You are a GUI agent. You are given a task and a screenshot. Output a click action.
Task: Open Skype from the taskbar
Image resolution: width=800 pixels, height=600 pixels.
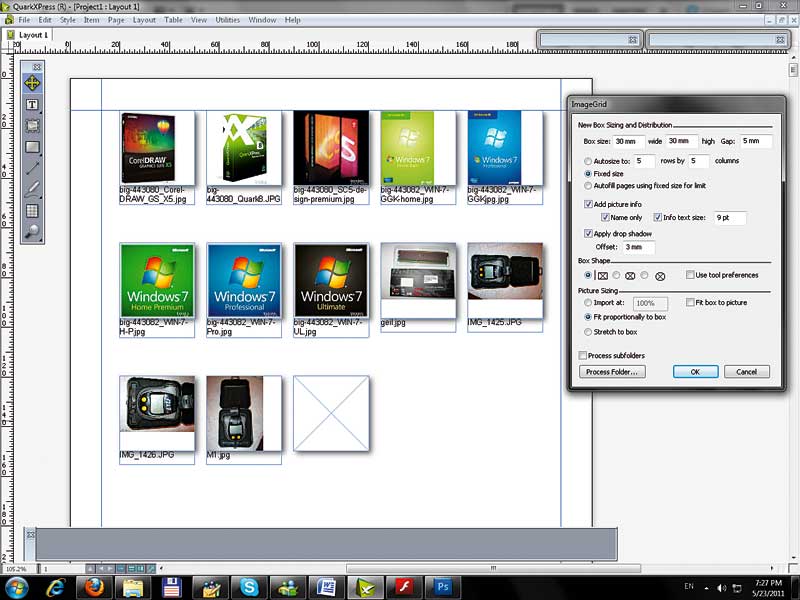(x=249, y=587)
